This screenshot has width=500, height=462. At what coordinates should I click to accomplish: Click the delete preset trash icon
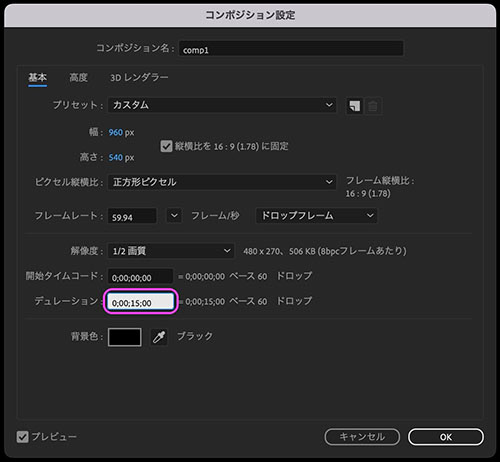coord(373,106)
